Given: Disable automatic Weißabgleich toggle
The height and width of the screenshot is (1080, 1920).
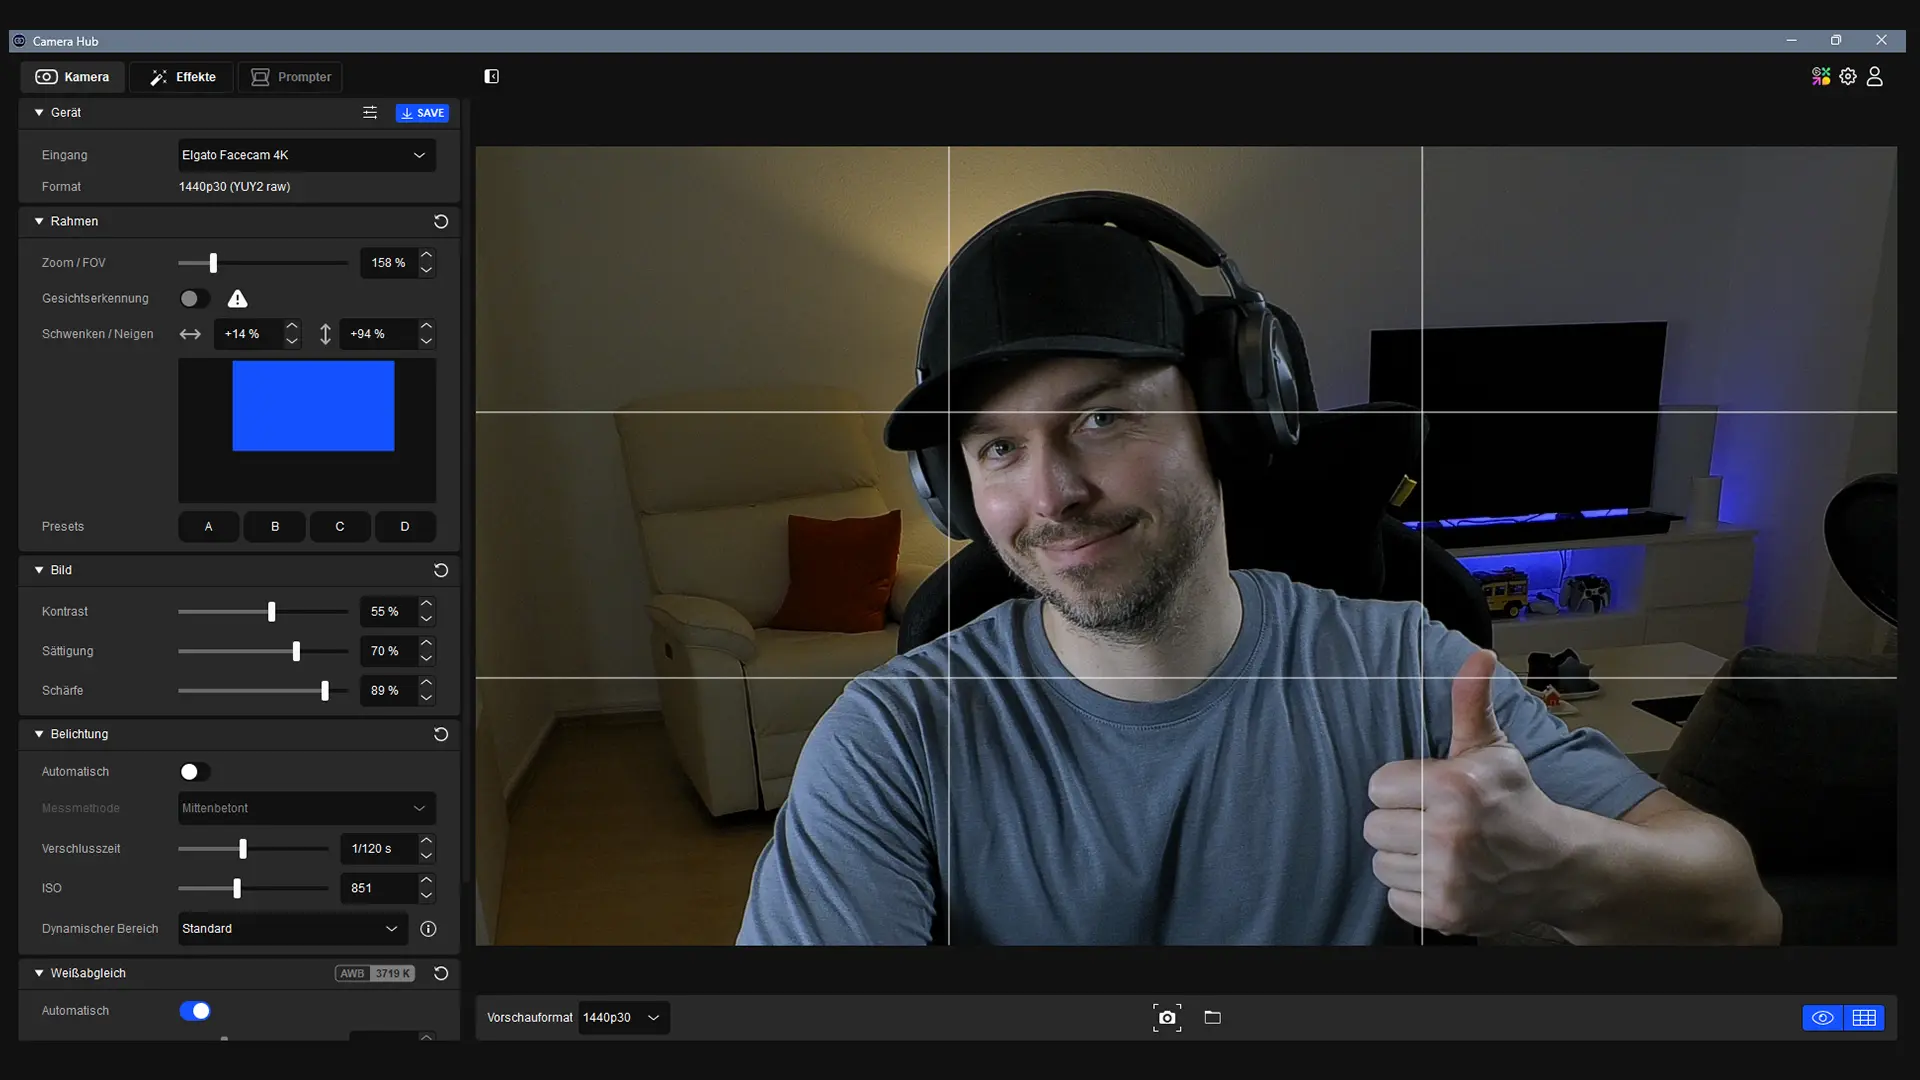Looking at the screenshot, I should tap(194, 1011).
